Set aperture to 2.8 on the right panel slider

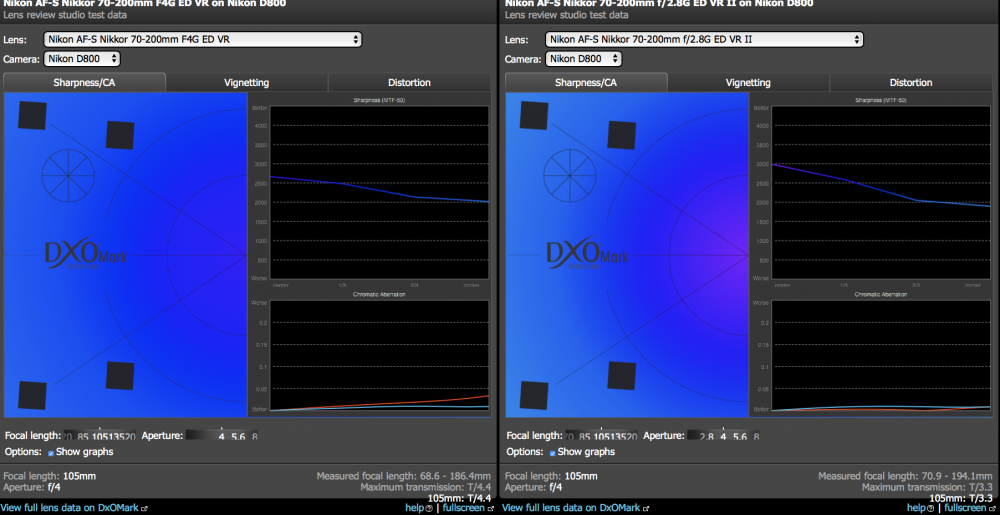tap(706, 437)
